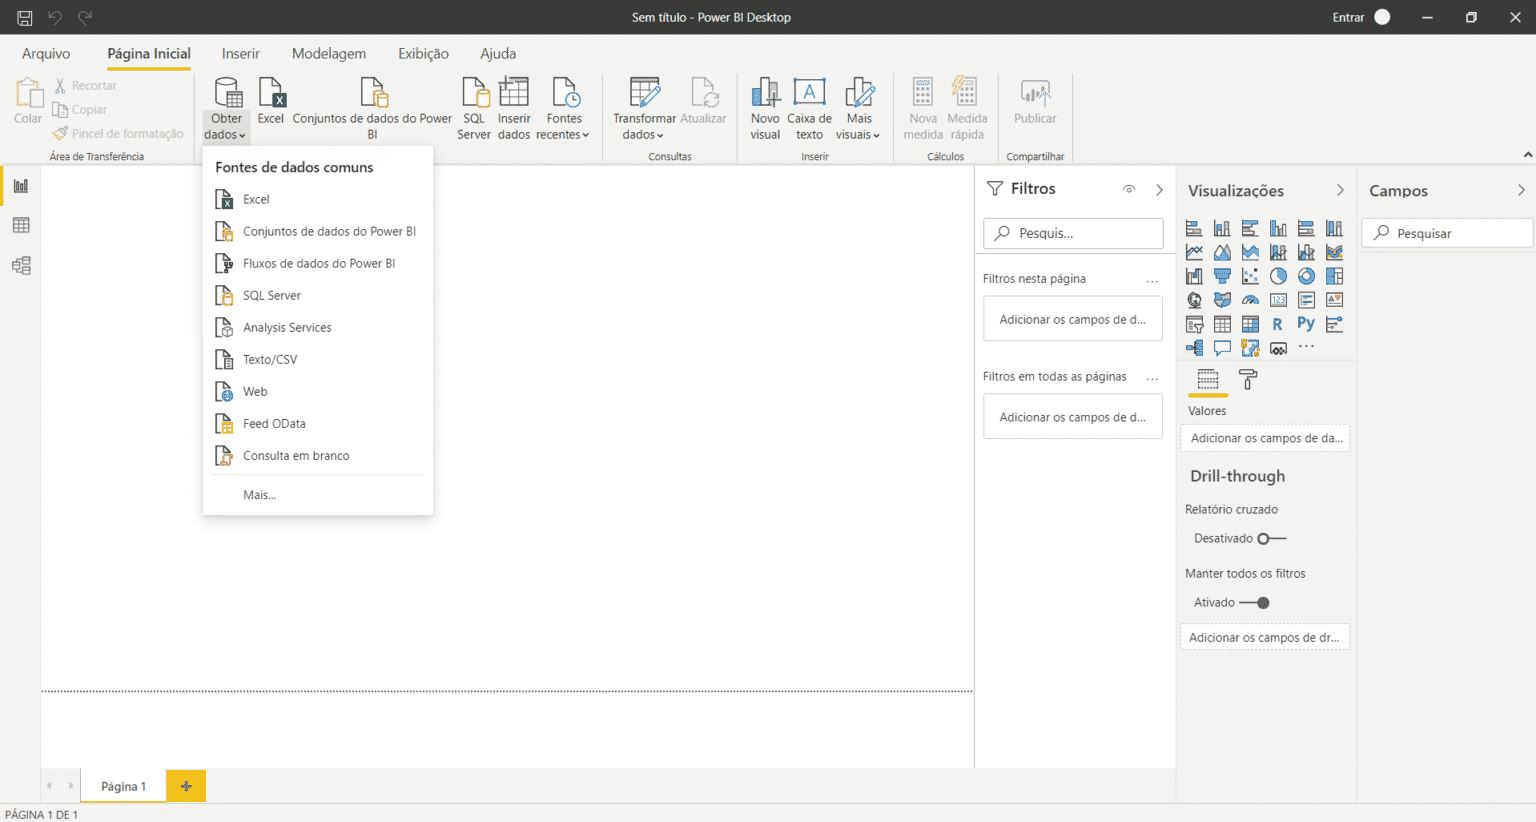Switch to Model view in the left sidebar
Viewport: 1536px width, 822px height.
coord(19,265)
